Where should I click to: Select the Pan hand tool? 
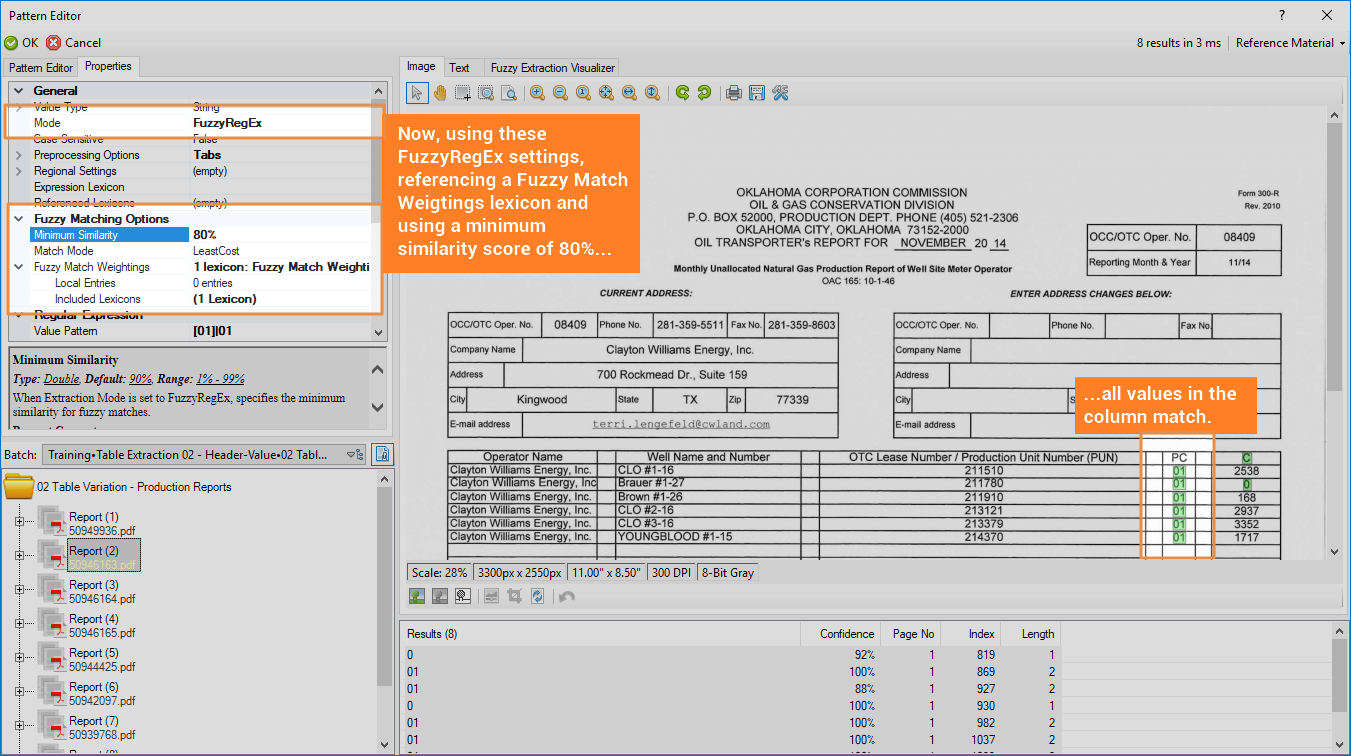click(440, 93)
